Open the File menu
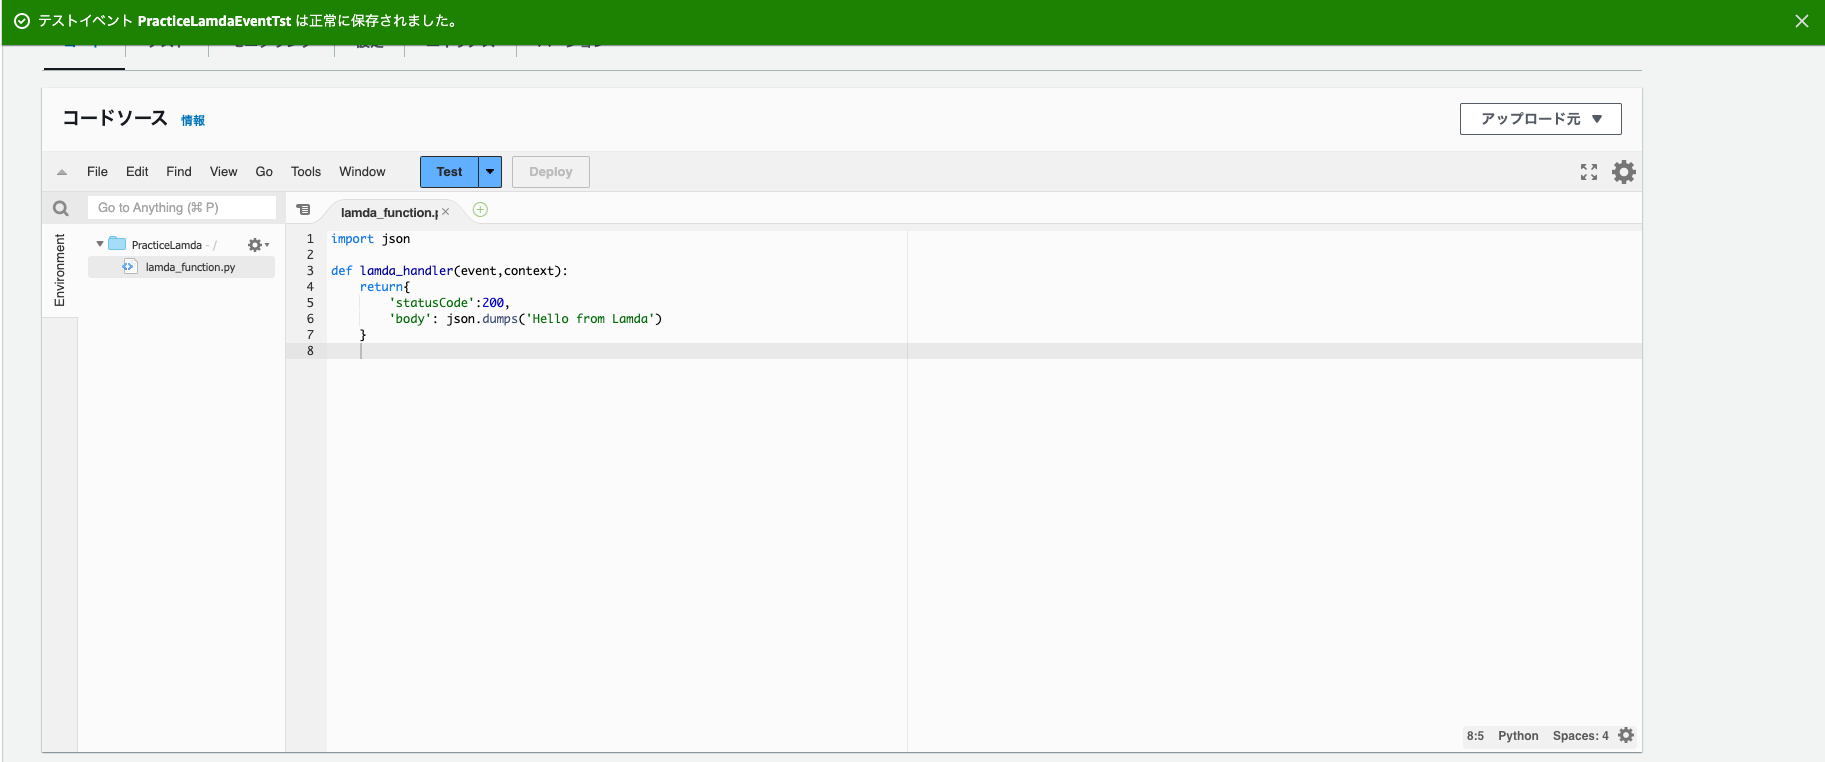The height and width of the screenshot is (762, 1825). (x=97, y=172)
